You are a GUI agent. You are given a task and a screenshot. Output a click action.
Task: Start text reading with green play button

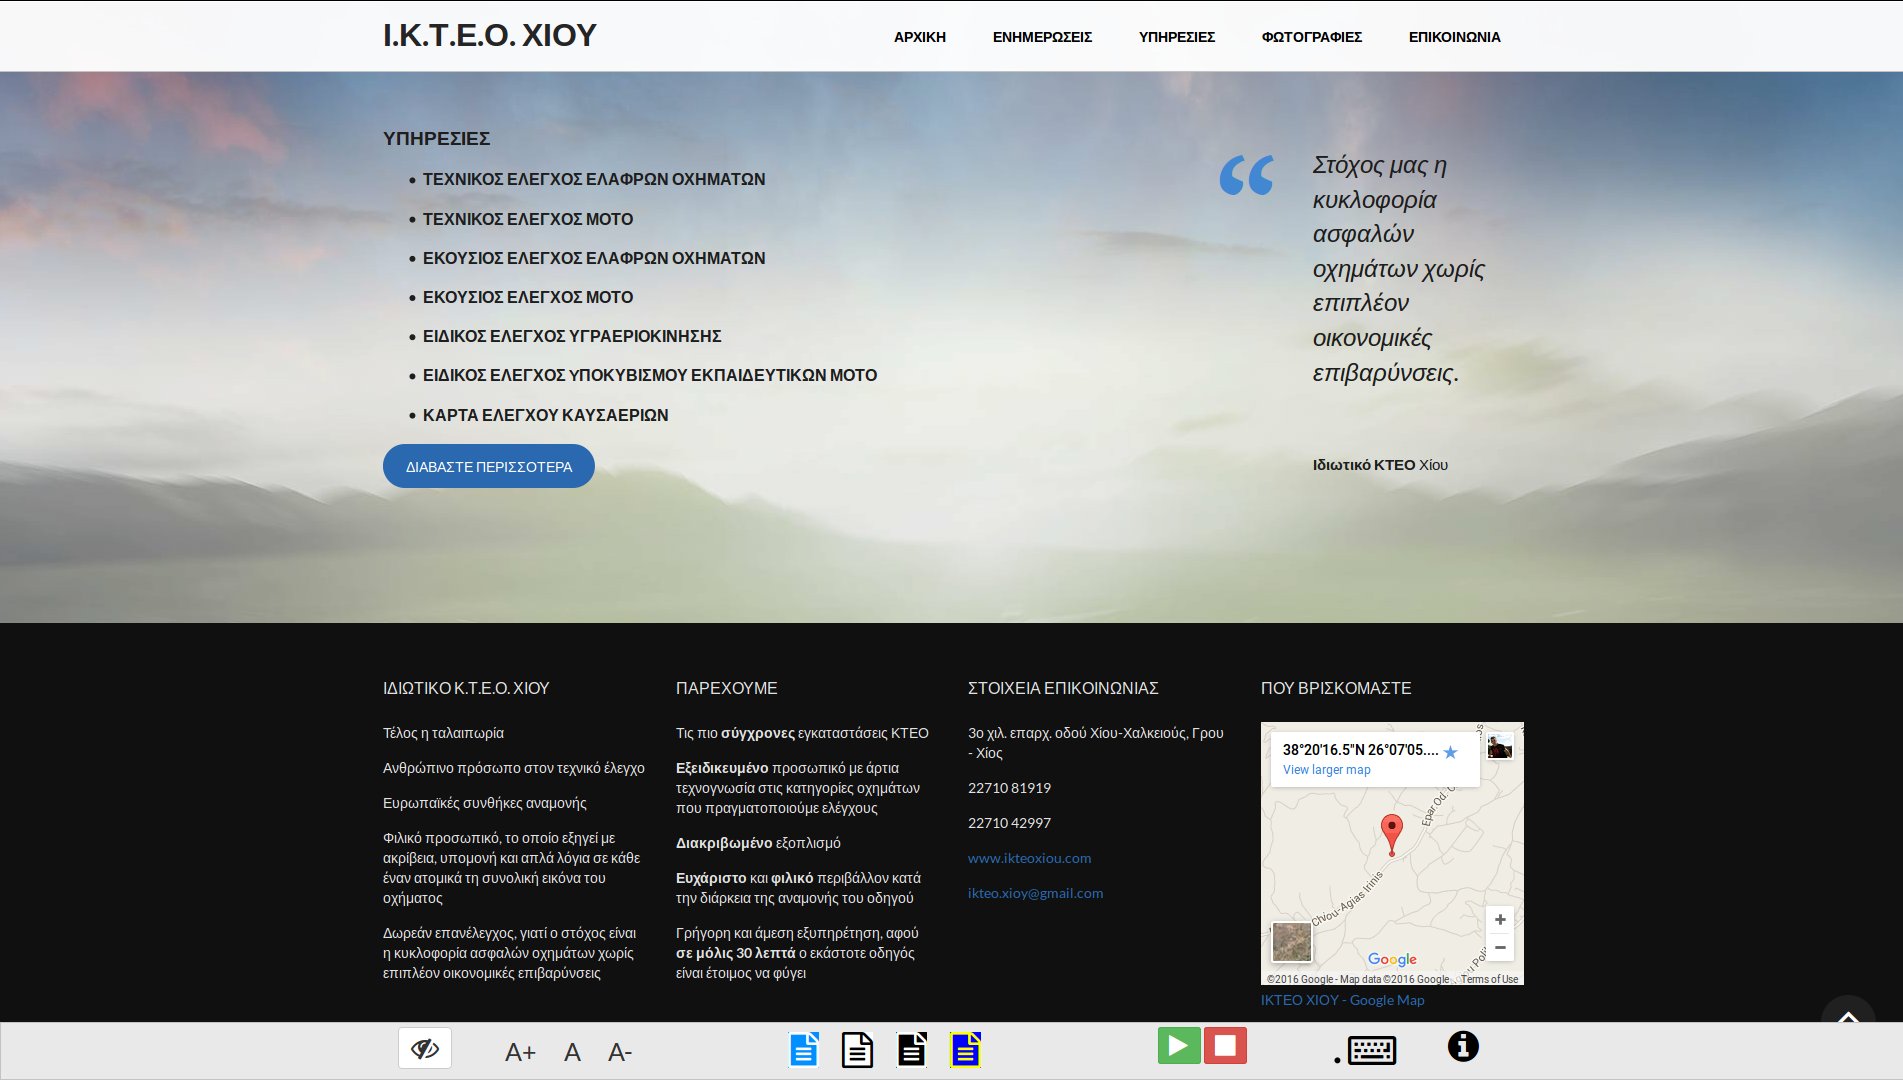1179,1046
